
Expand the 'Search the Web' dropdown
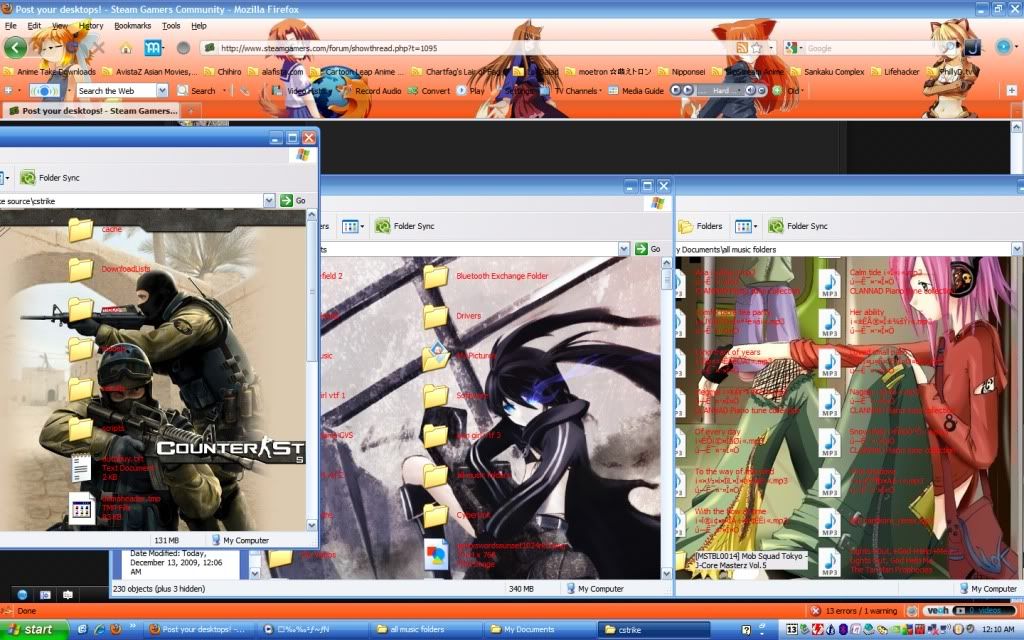(163, 91)
